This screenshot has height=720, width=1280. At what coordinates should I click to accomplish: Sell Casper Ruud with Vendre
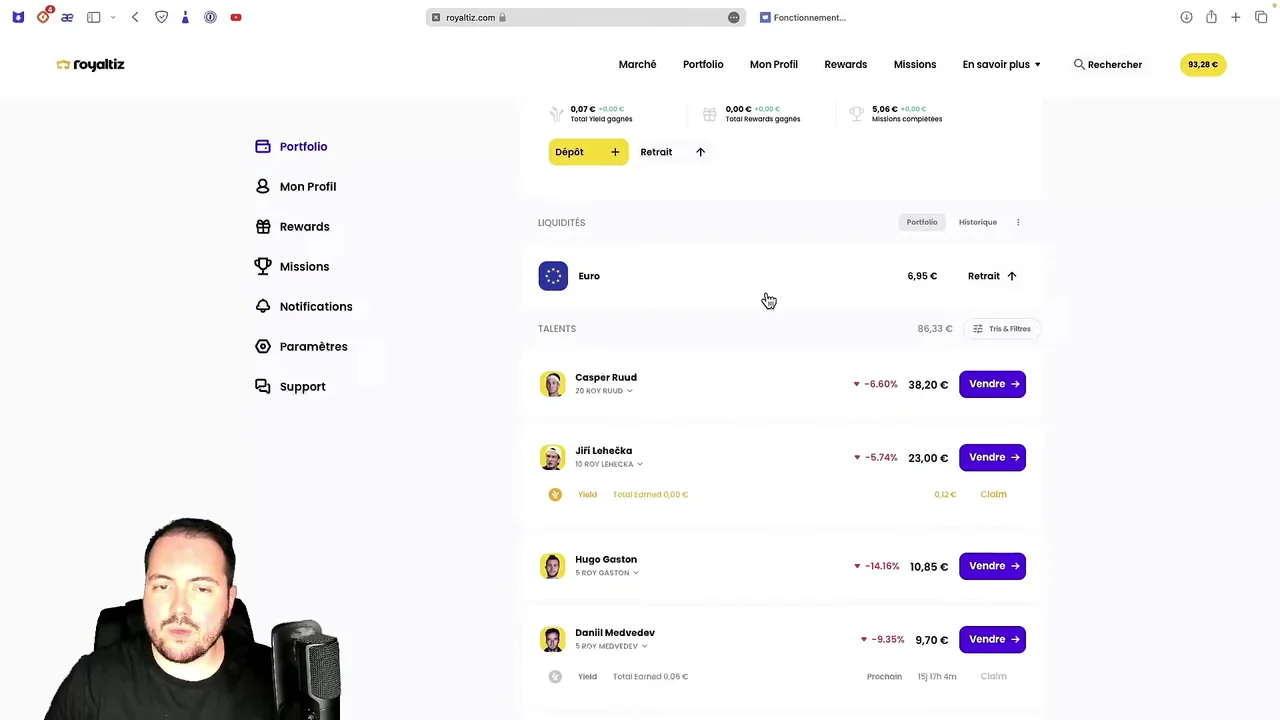[x=992, y=384]
